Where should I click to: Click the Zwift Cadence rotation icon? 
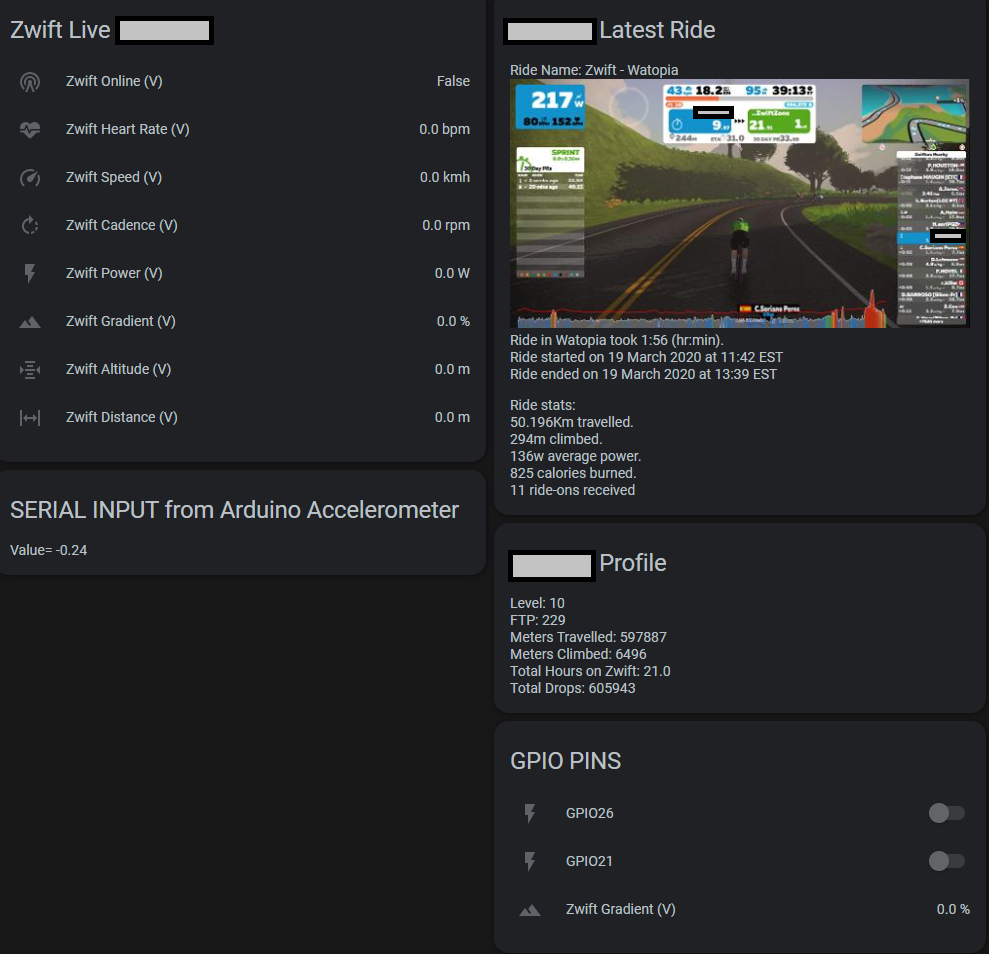tap(30, 225)
